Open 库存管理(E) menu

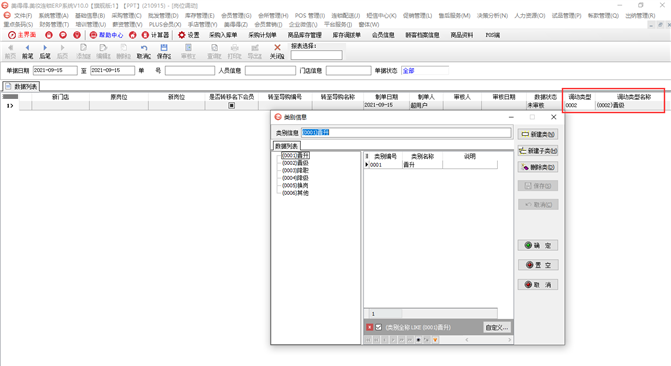(x=200, y=15)
